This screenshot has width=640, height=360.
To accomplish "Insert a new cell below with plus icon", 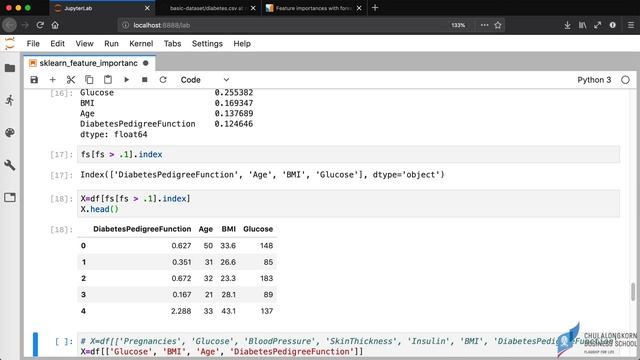I will 53,80.
